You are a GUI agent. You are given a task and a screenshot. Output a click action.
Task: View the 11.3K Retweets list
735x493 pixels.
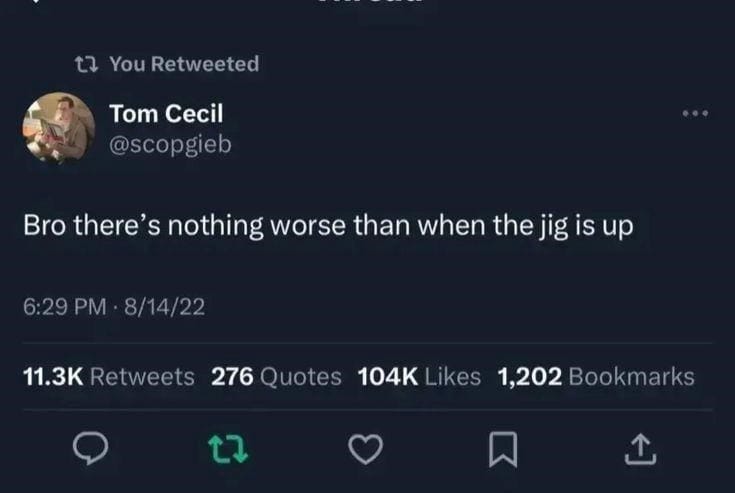(109, 376)
